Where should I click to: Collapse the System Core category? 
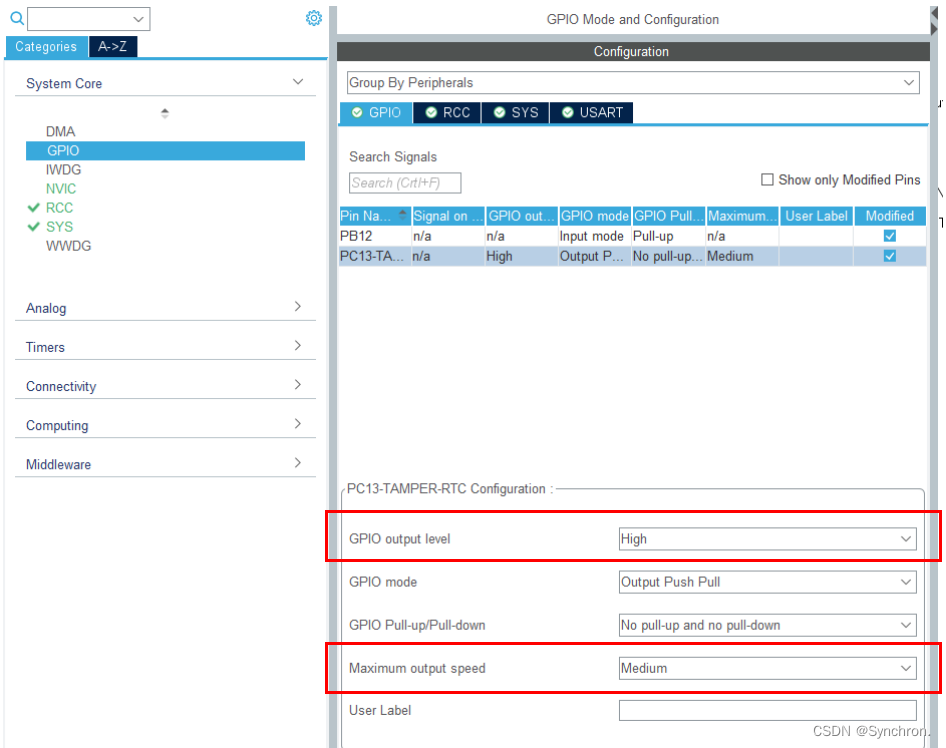165,83
